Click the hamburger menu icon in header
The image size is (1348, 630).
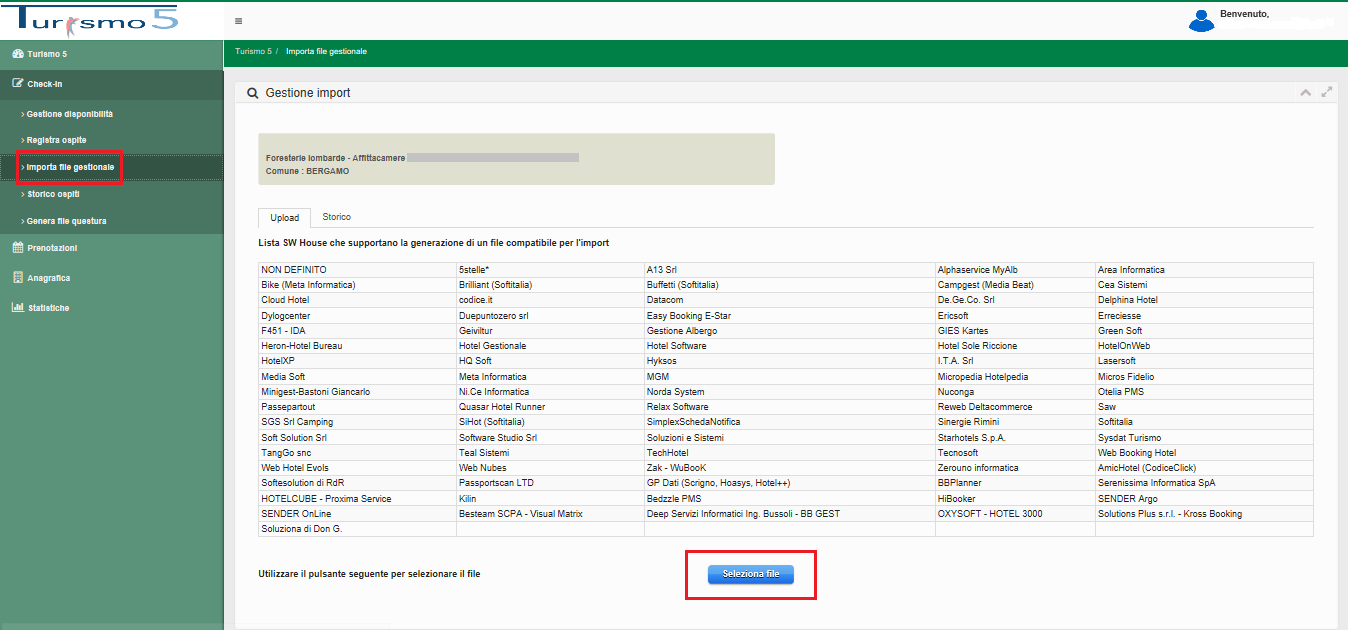click(238, 21)
